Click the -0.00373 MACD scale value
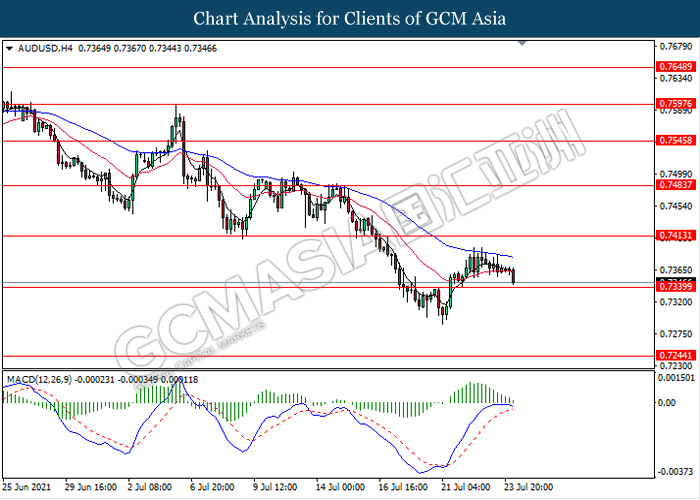 [674, 472]
